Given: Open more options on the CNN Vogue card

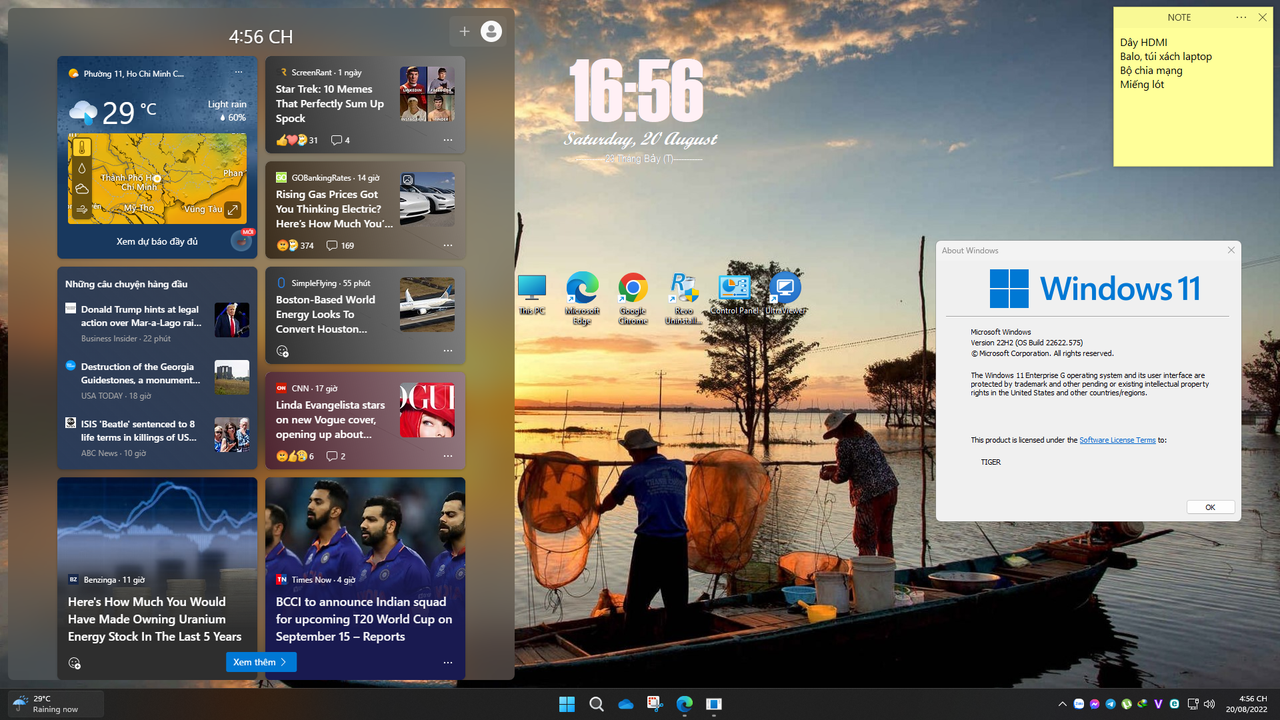Looking at the screenshot, I should [x=448, y=456].
